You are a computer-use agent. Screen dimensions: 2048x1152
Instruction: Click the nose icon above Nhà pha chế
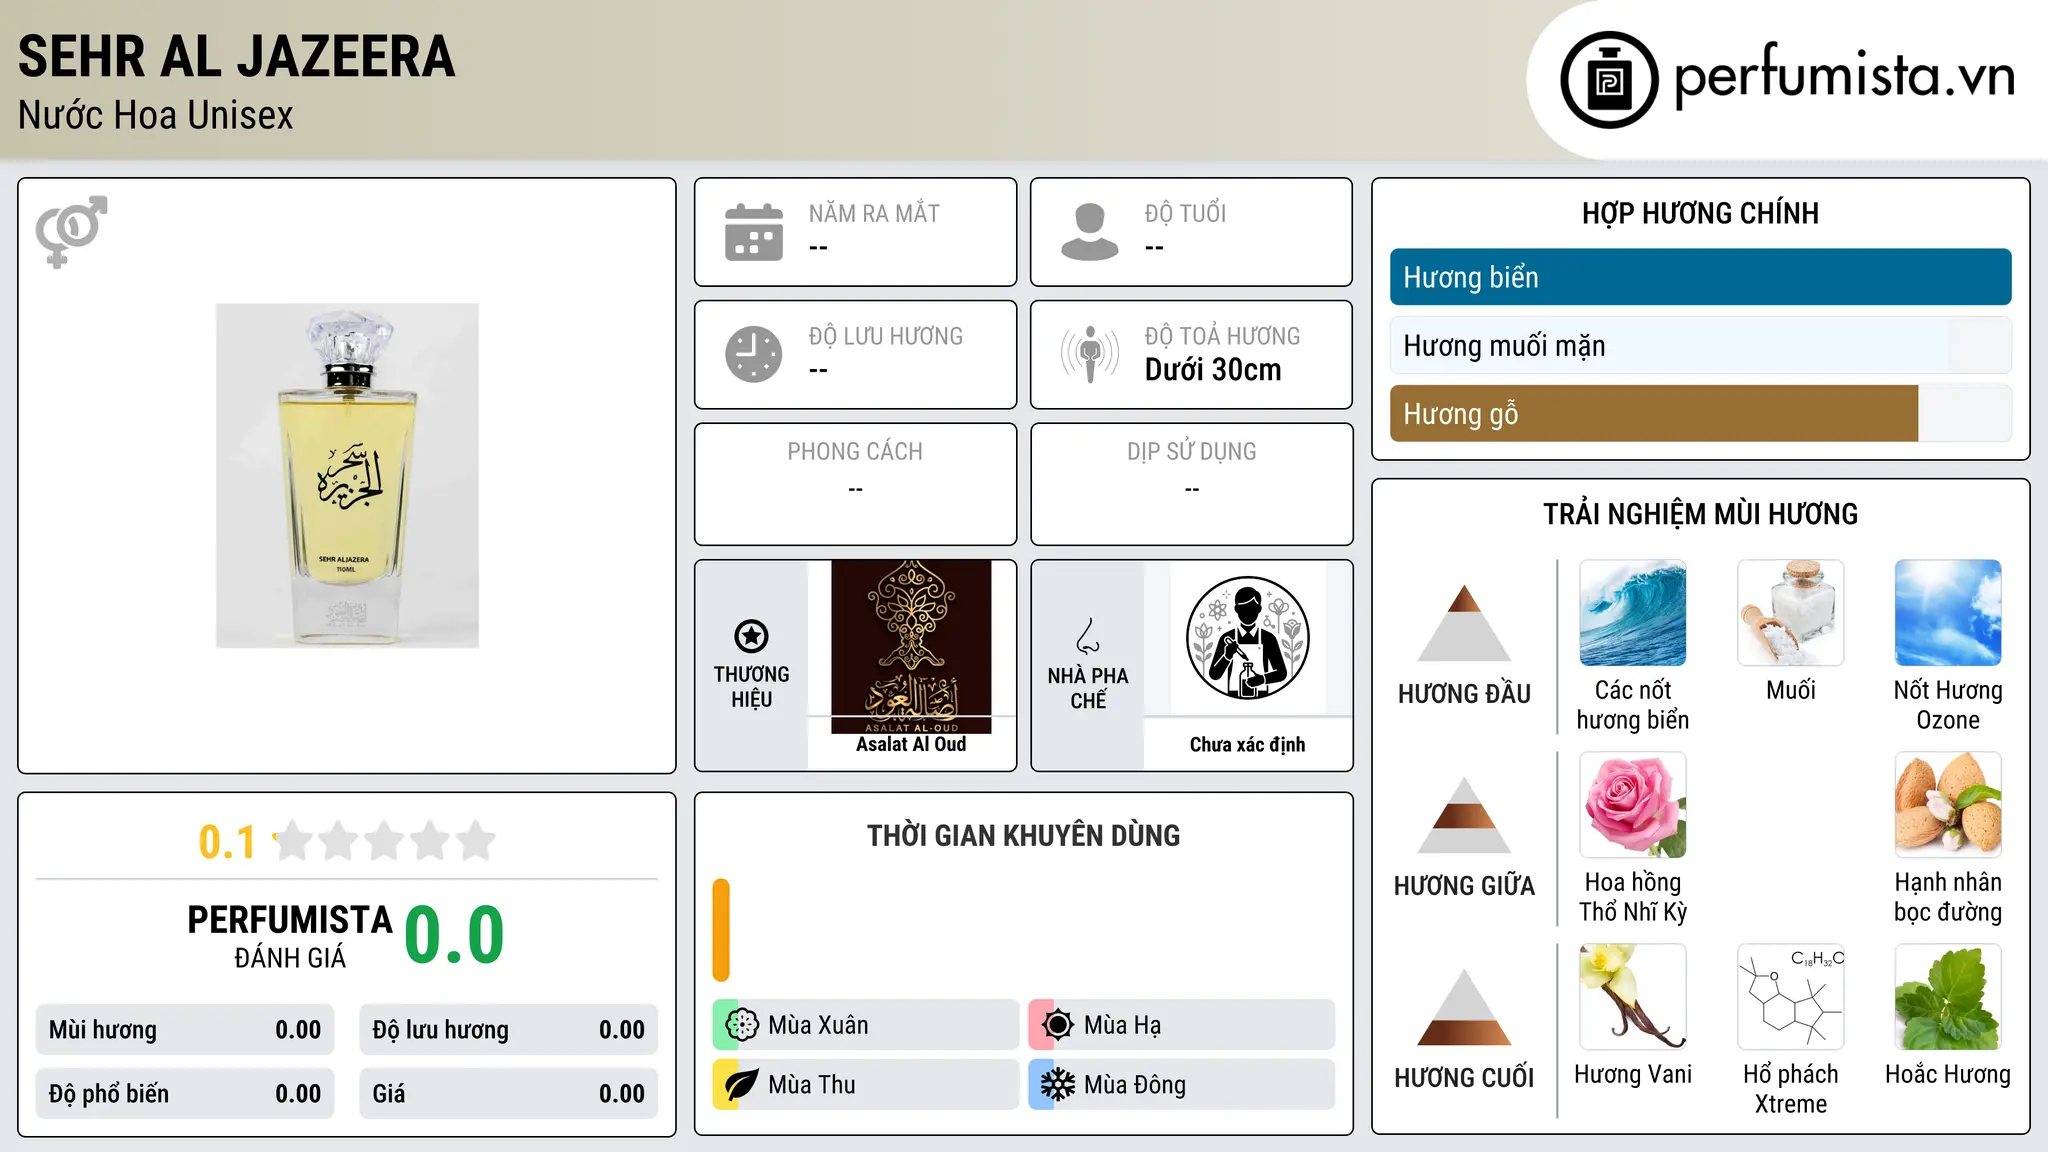pos(1088,636)
